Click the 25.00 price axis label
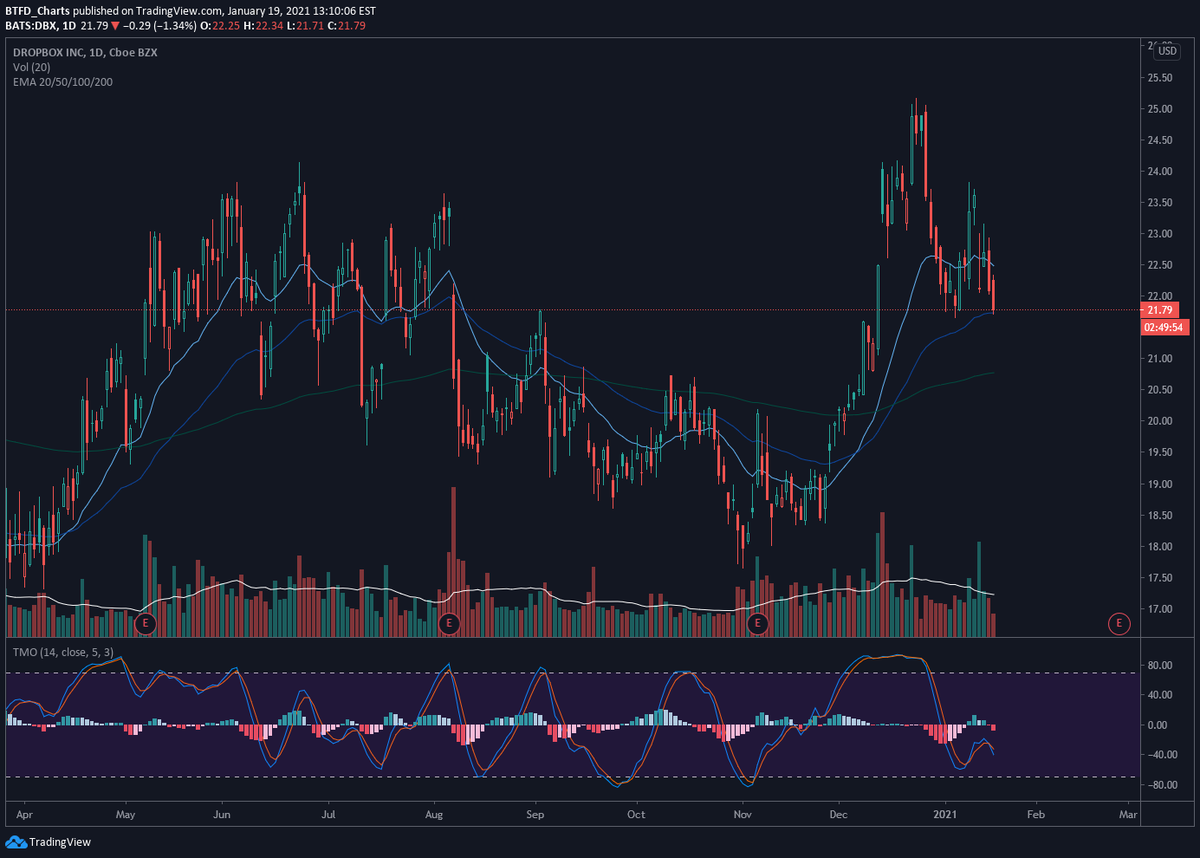 [1160, 109]
